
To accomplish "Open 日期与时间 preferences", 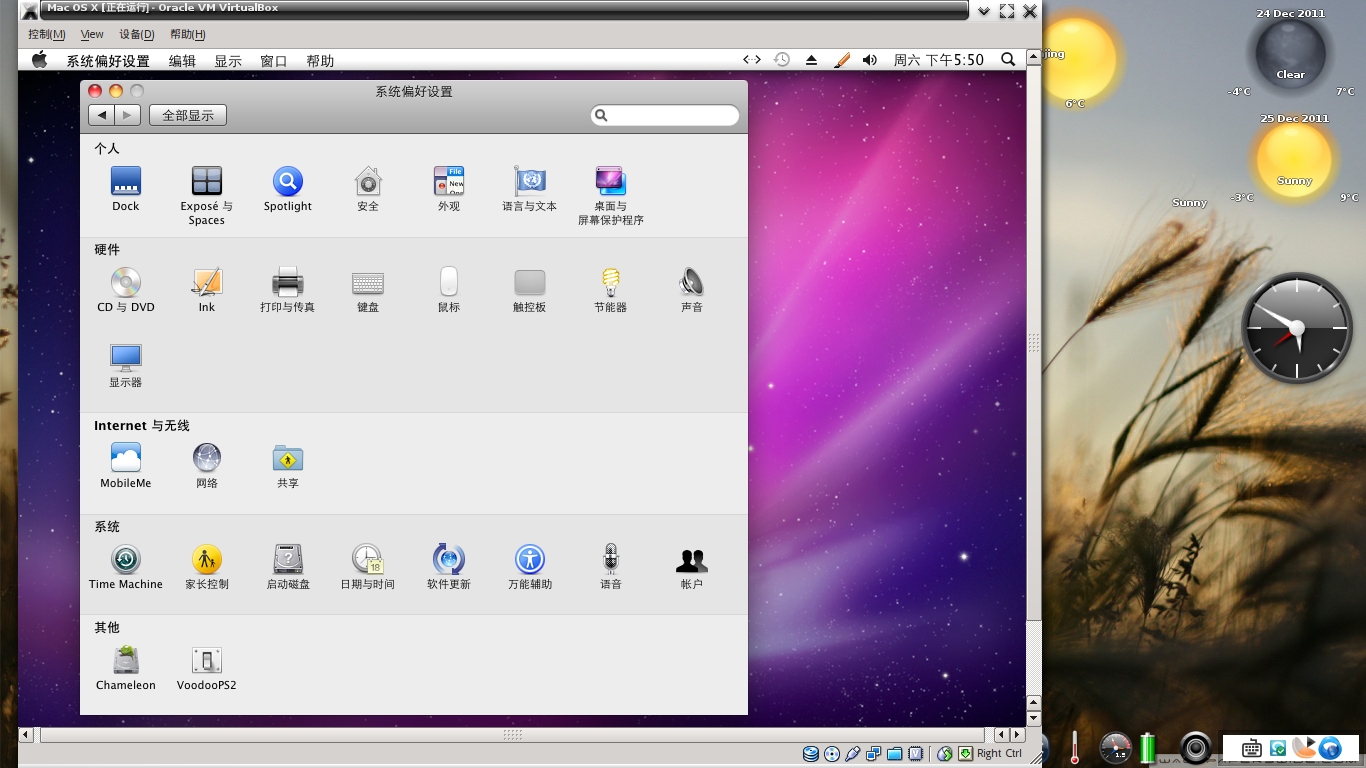I will pos(368,567).
